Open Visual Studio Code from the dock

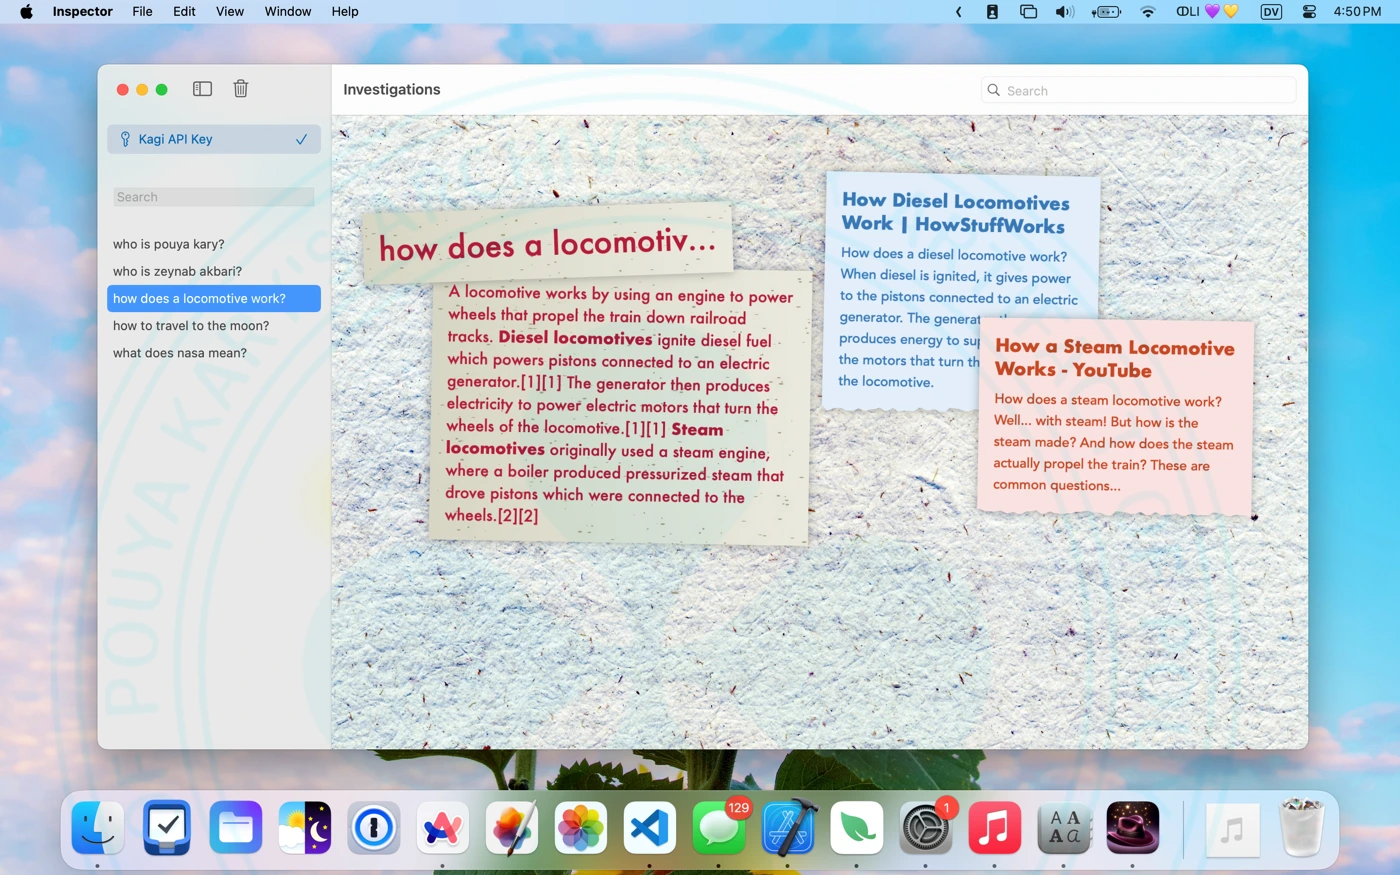(x=650, y=828)
